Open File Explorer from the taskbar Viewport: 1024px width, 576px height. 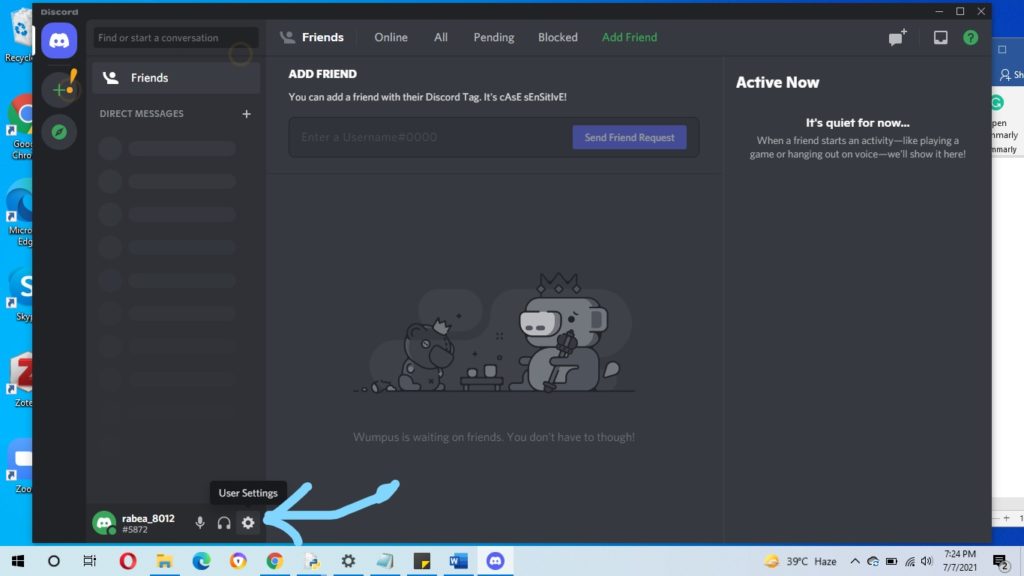pos(165,561)
